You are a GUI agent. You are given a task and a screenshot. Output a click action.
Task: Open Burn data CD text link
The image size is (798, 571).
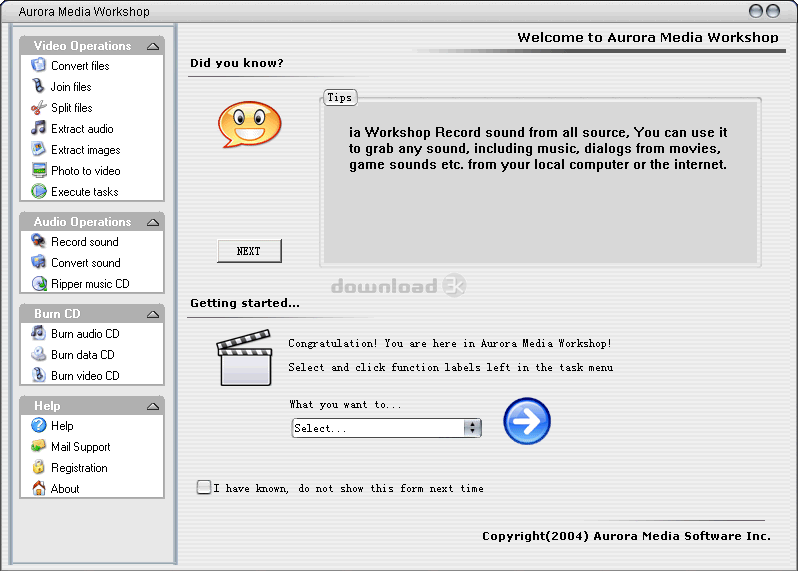point(82,355)
